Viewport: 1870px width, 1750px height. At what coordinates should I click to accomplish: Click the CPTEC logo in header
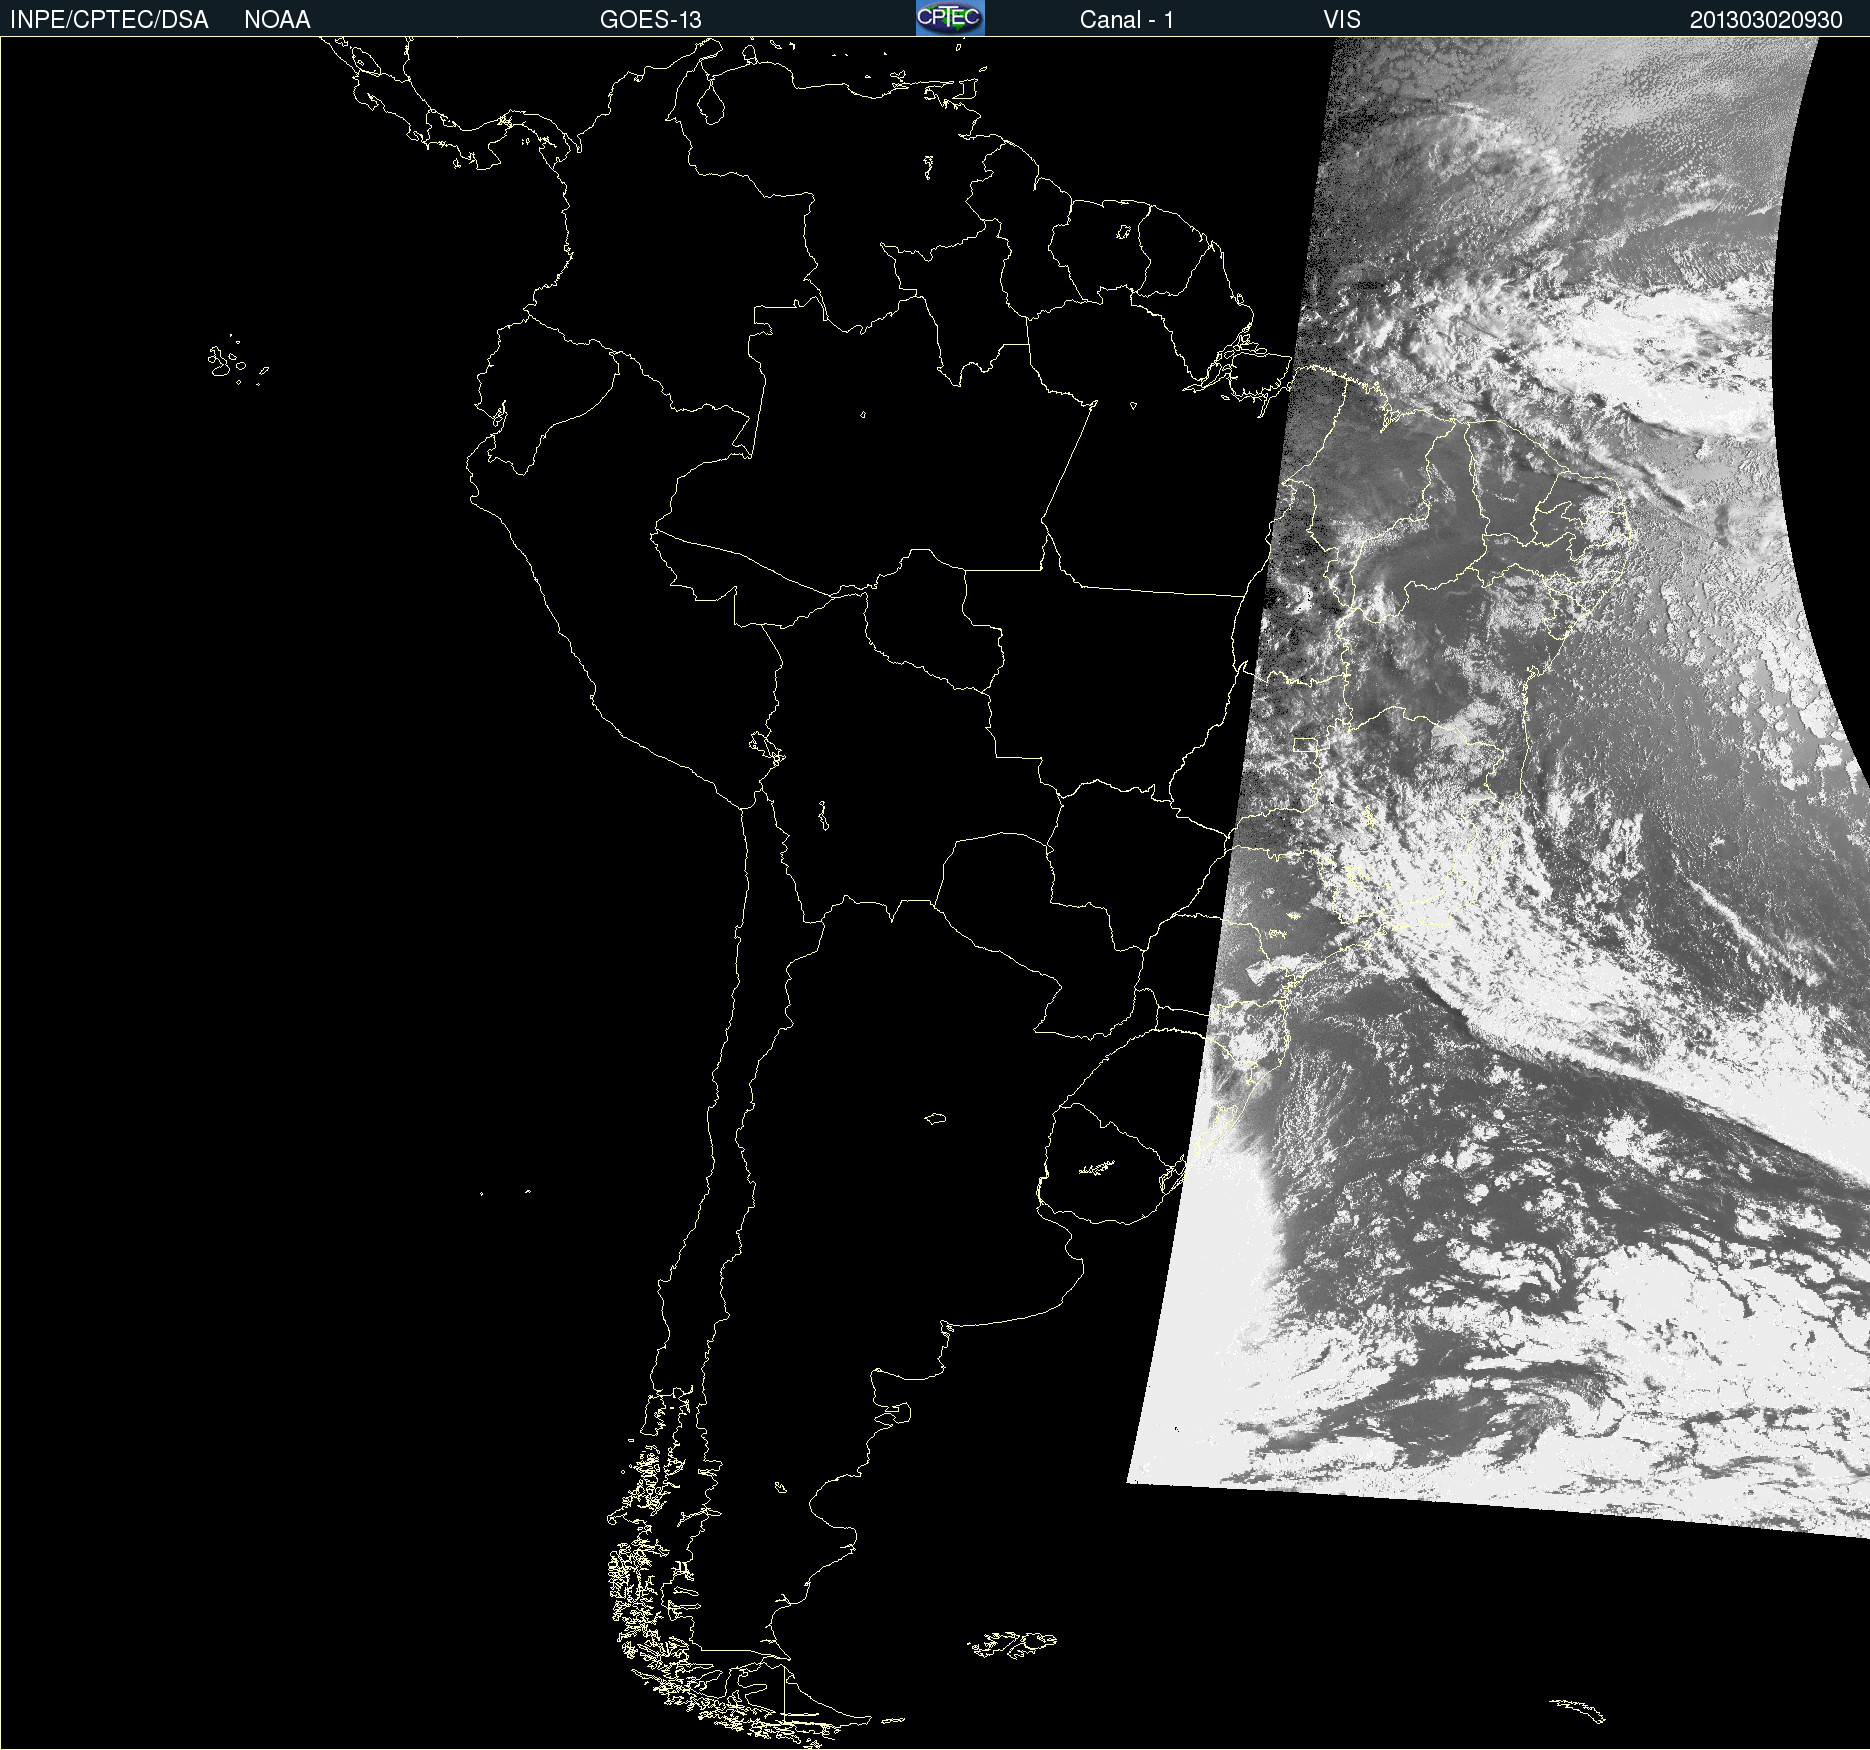pos(950,18)
